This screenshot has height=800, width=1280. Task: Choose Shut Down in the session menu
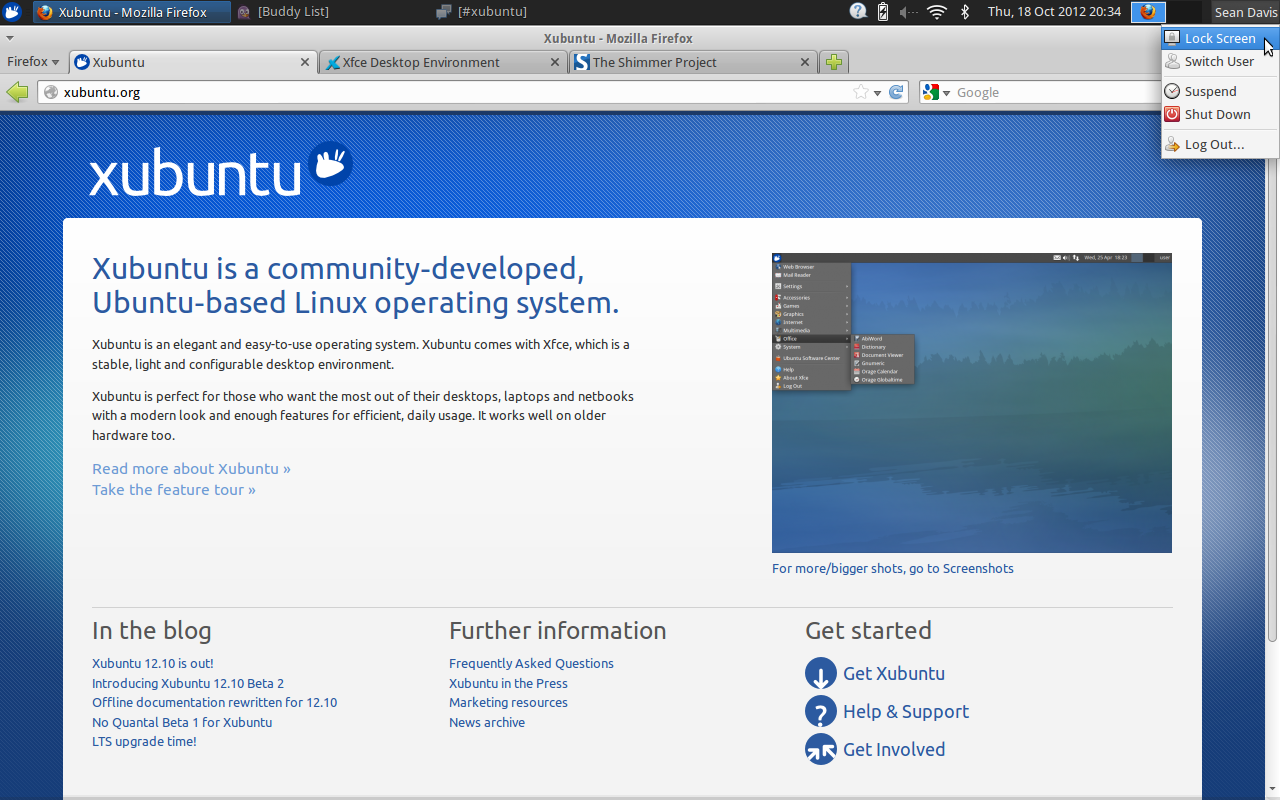pos(1217,114)
